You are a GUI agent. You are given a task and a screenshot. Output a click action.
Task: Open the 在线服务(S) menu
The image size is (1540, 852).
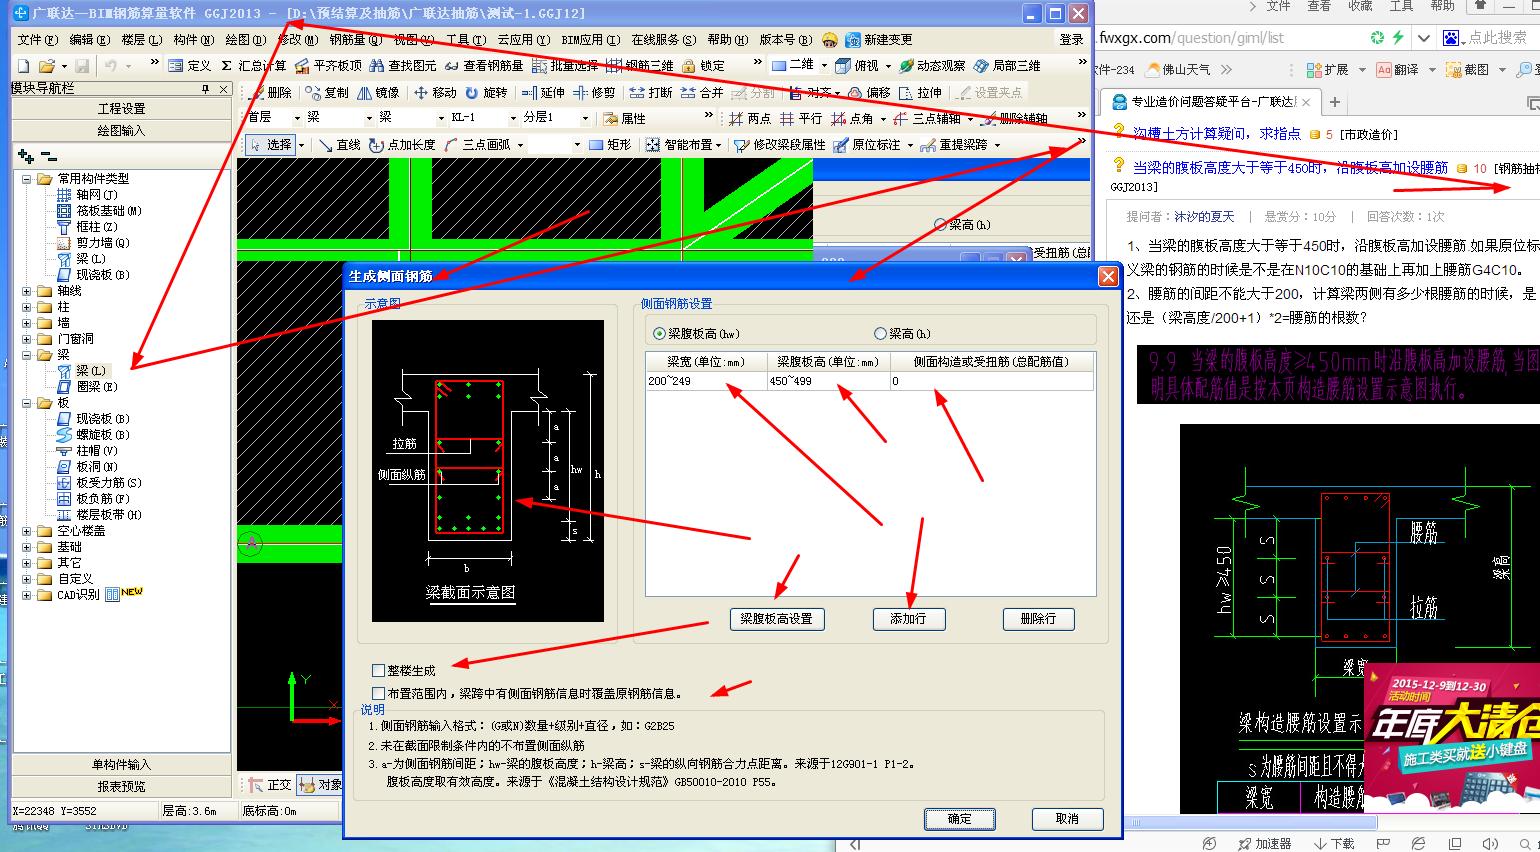click(664, 40)
